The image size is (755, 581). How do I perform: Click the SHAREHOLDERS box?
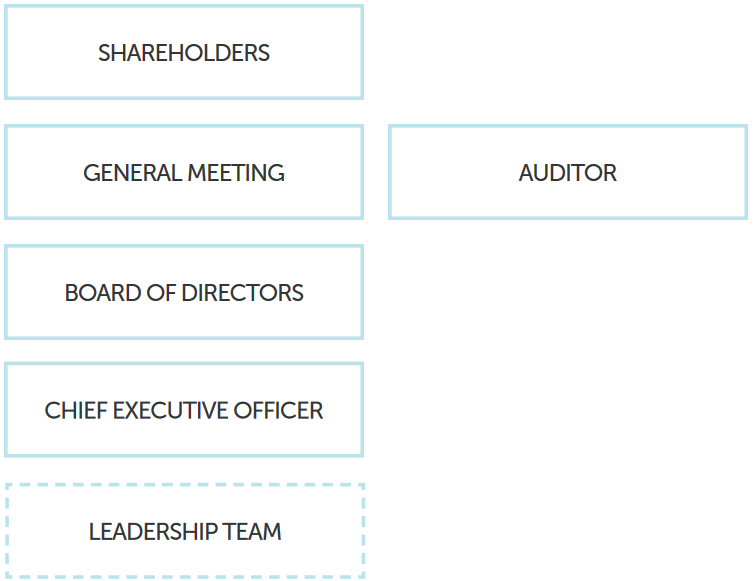pyautogui.click(x=184, y=52)
